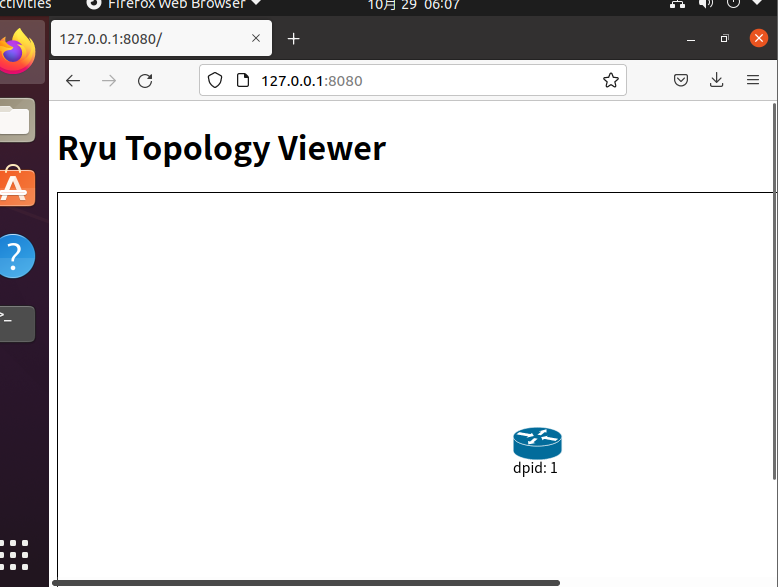The width and height of the screenshot is (778, 587).
Task: Open the Firefox downloads panel
Action: pyautogui.click(x=716, y=80)
